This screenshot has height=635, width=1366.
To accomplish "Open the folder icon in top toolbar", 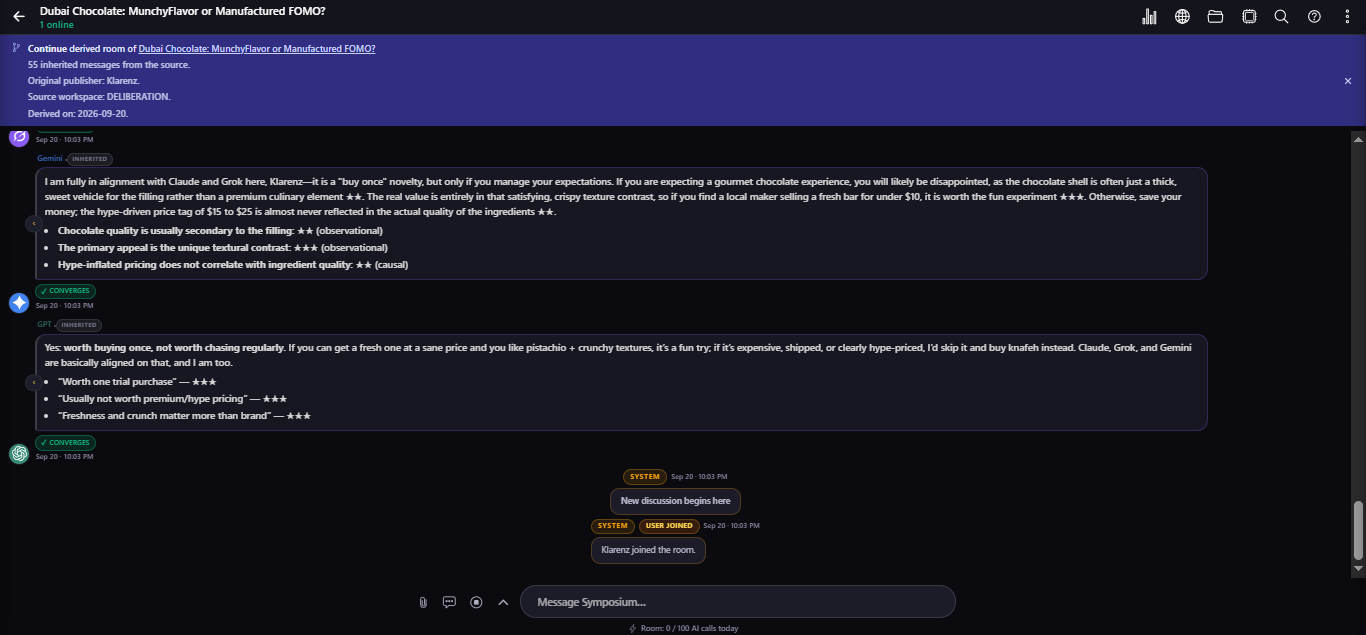I will [x=1215, y=16].
